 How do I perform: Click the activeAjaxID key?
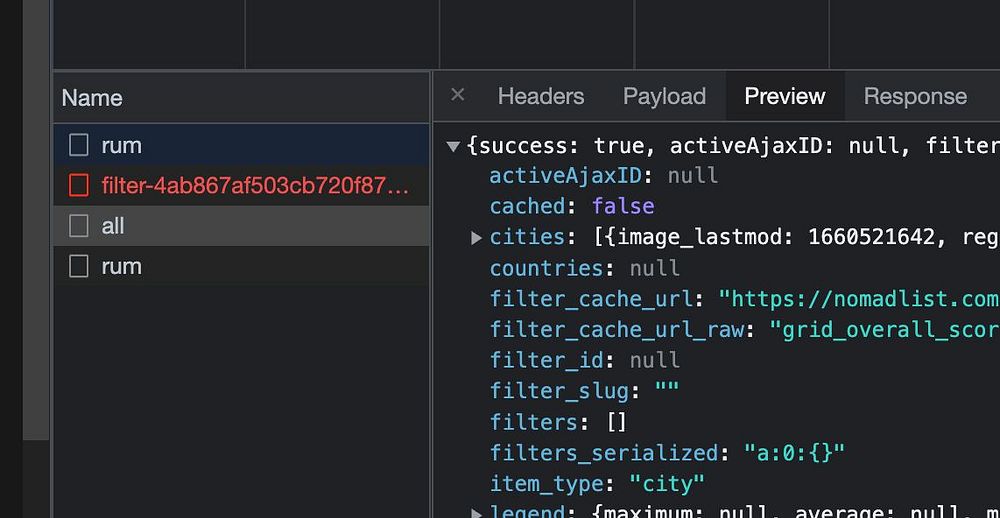(566, 175)
